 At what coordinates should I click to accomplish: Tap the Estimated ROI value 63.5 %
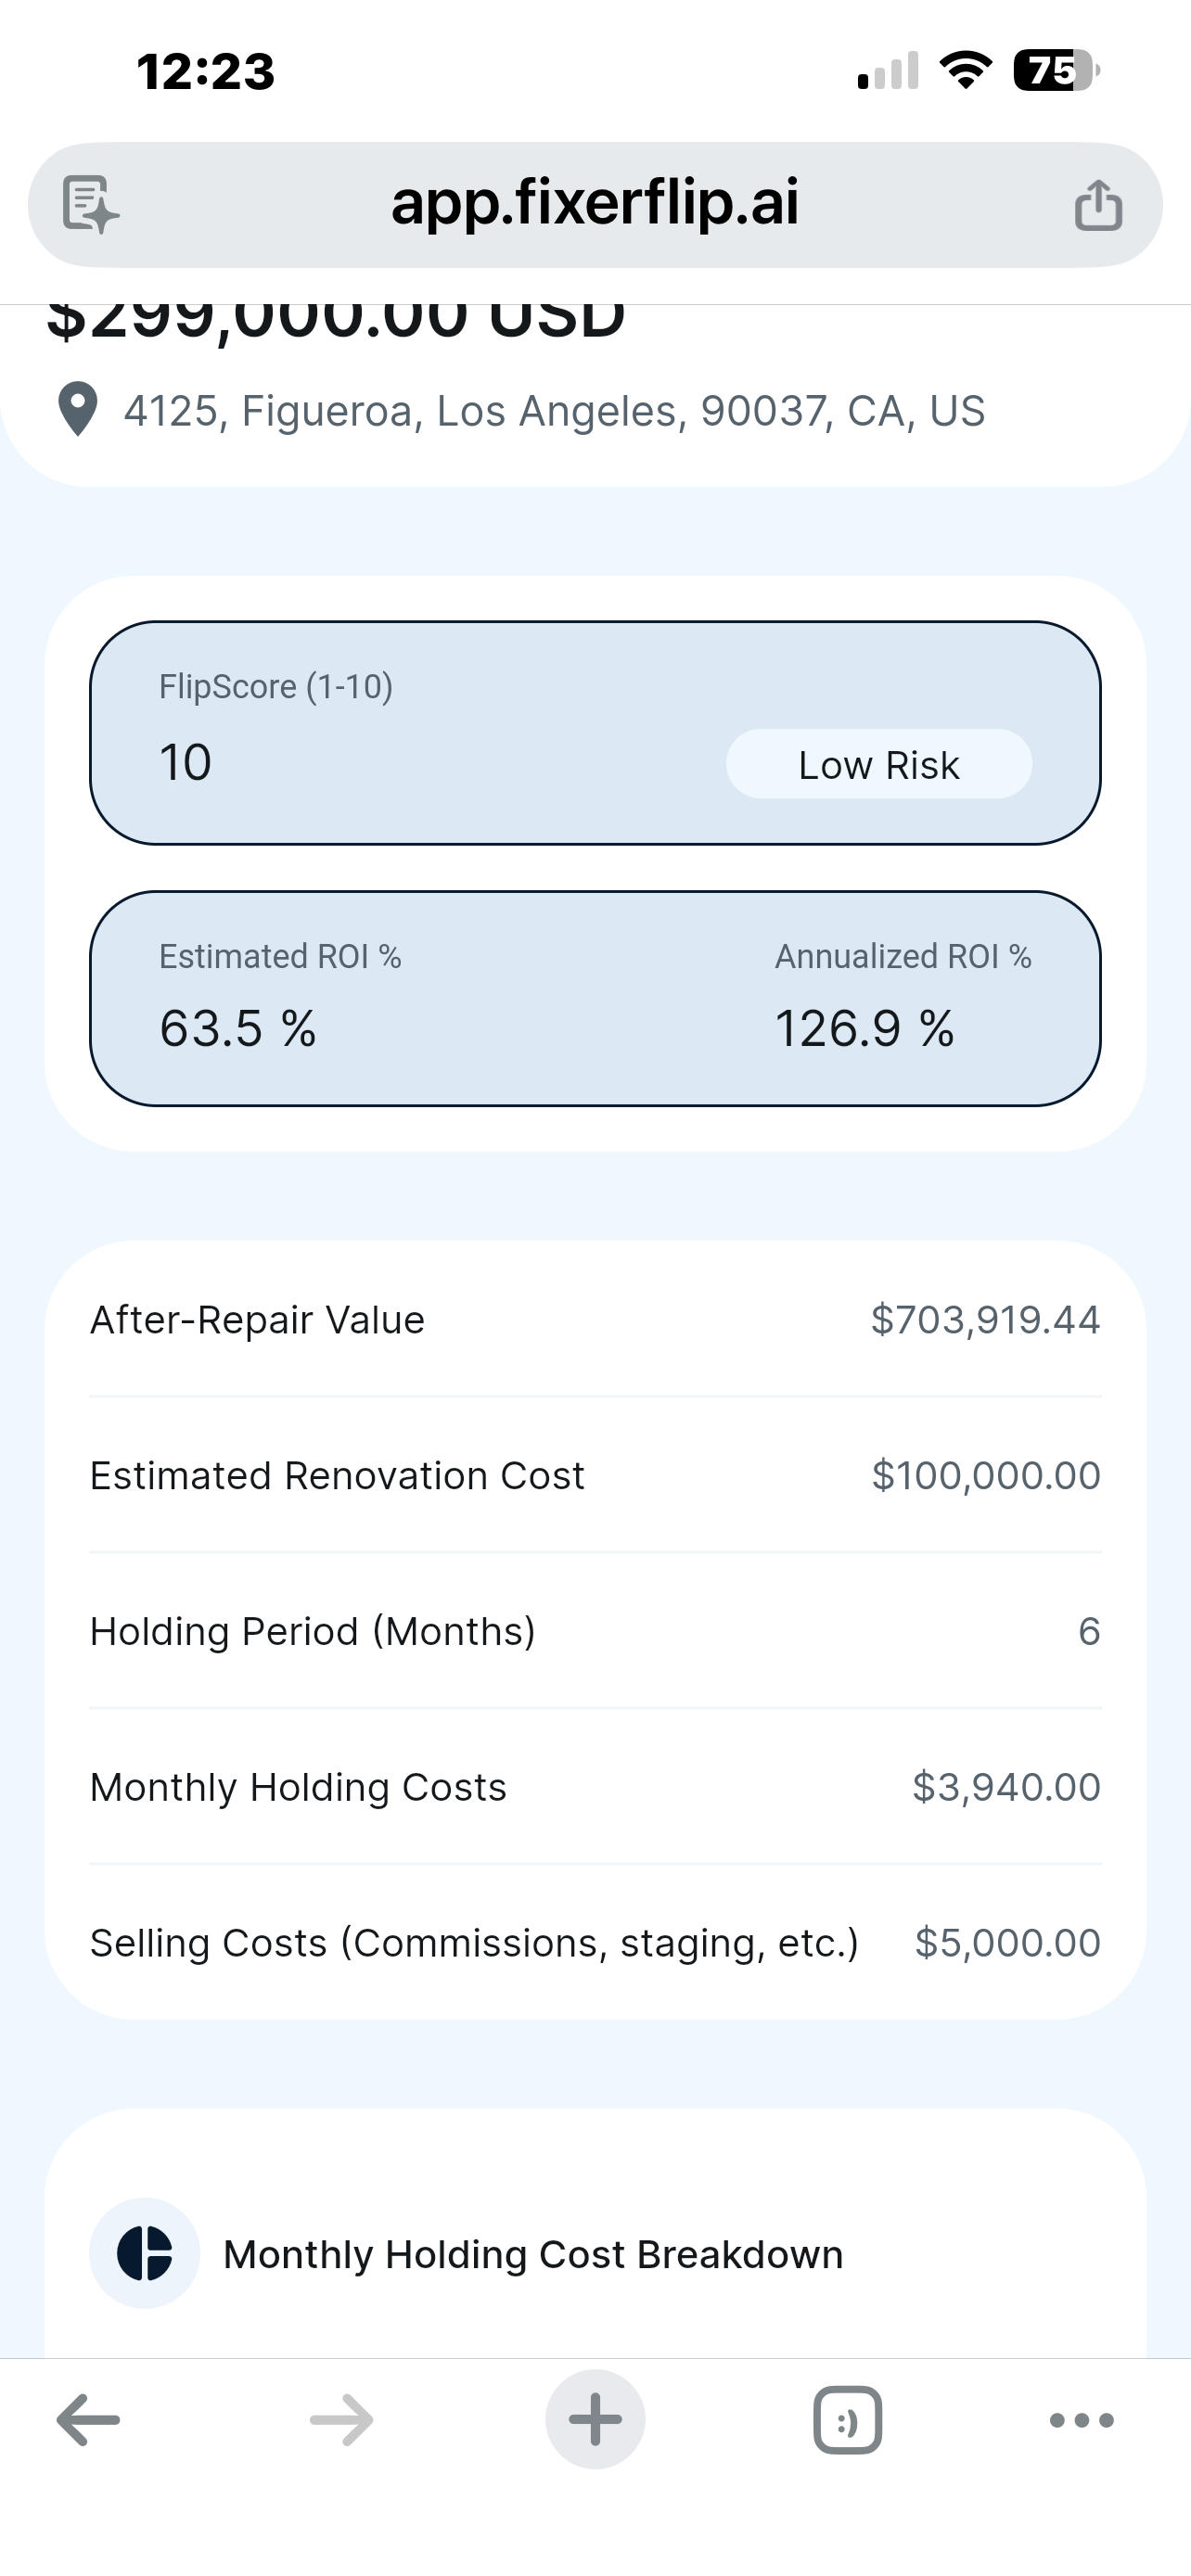pyautogui.click(x=238, y=1028)
